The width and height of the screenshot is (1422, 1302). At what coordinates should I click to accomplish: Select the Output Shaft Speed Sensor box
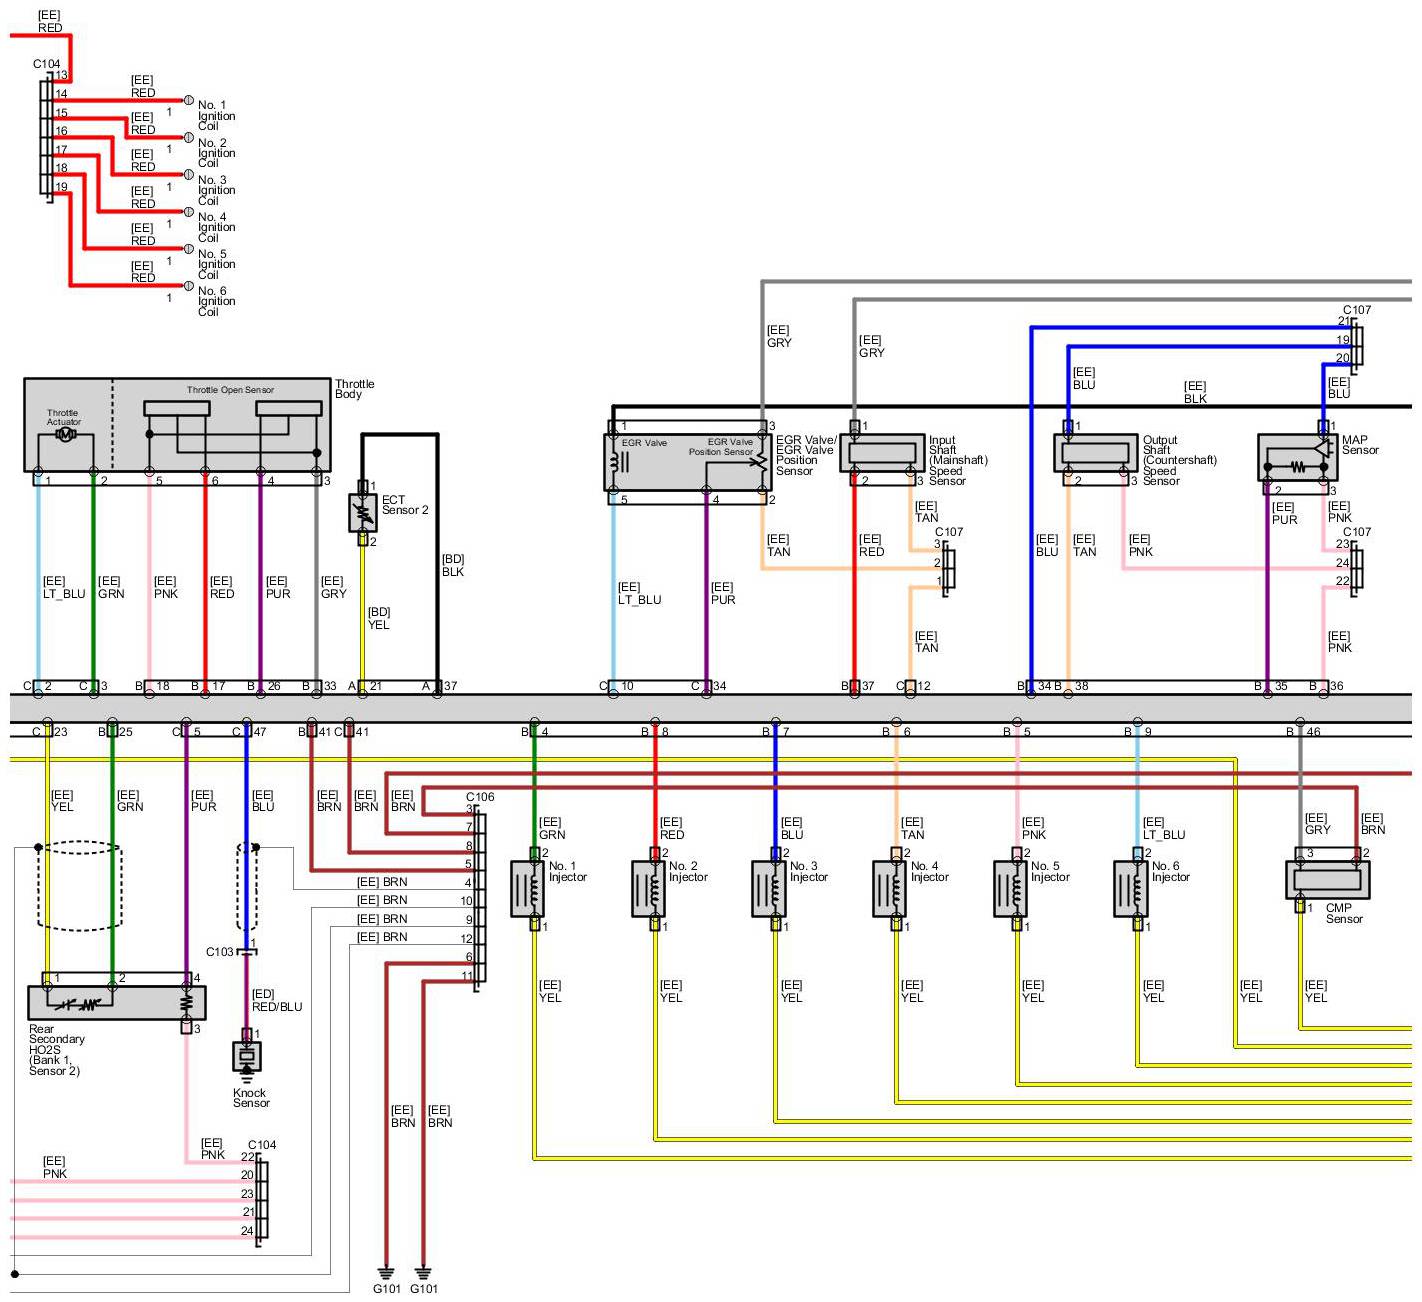click(1096, 453)
